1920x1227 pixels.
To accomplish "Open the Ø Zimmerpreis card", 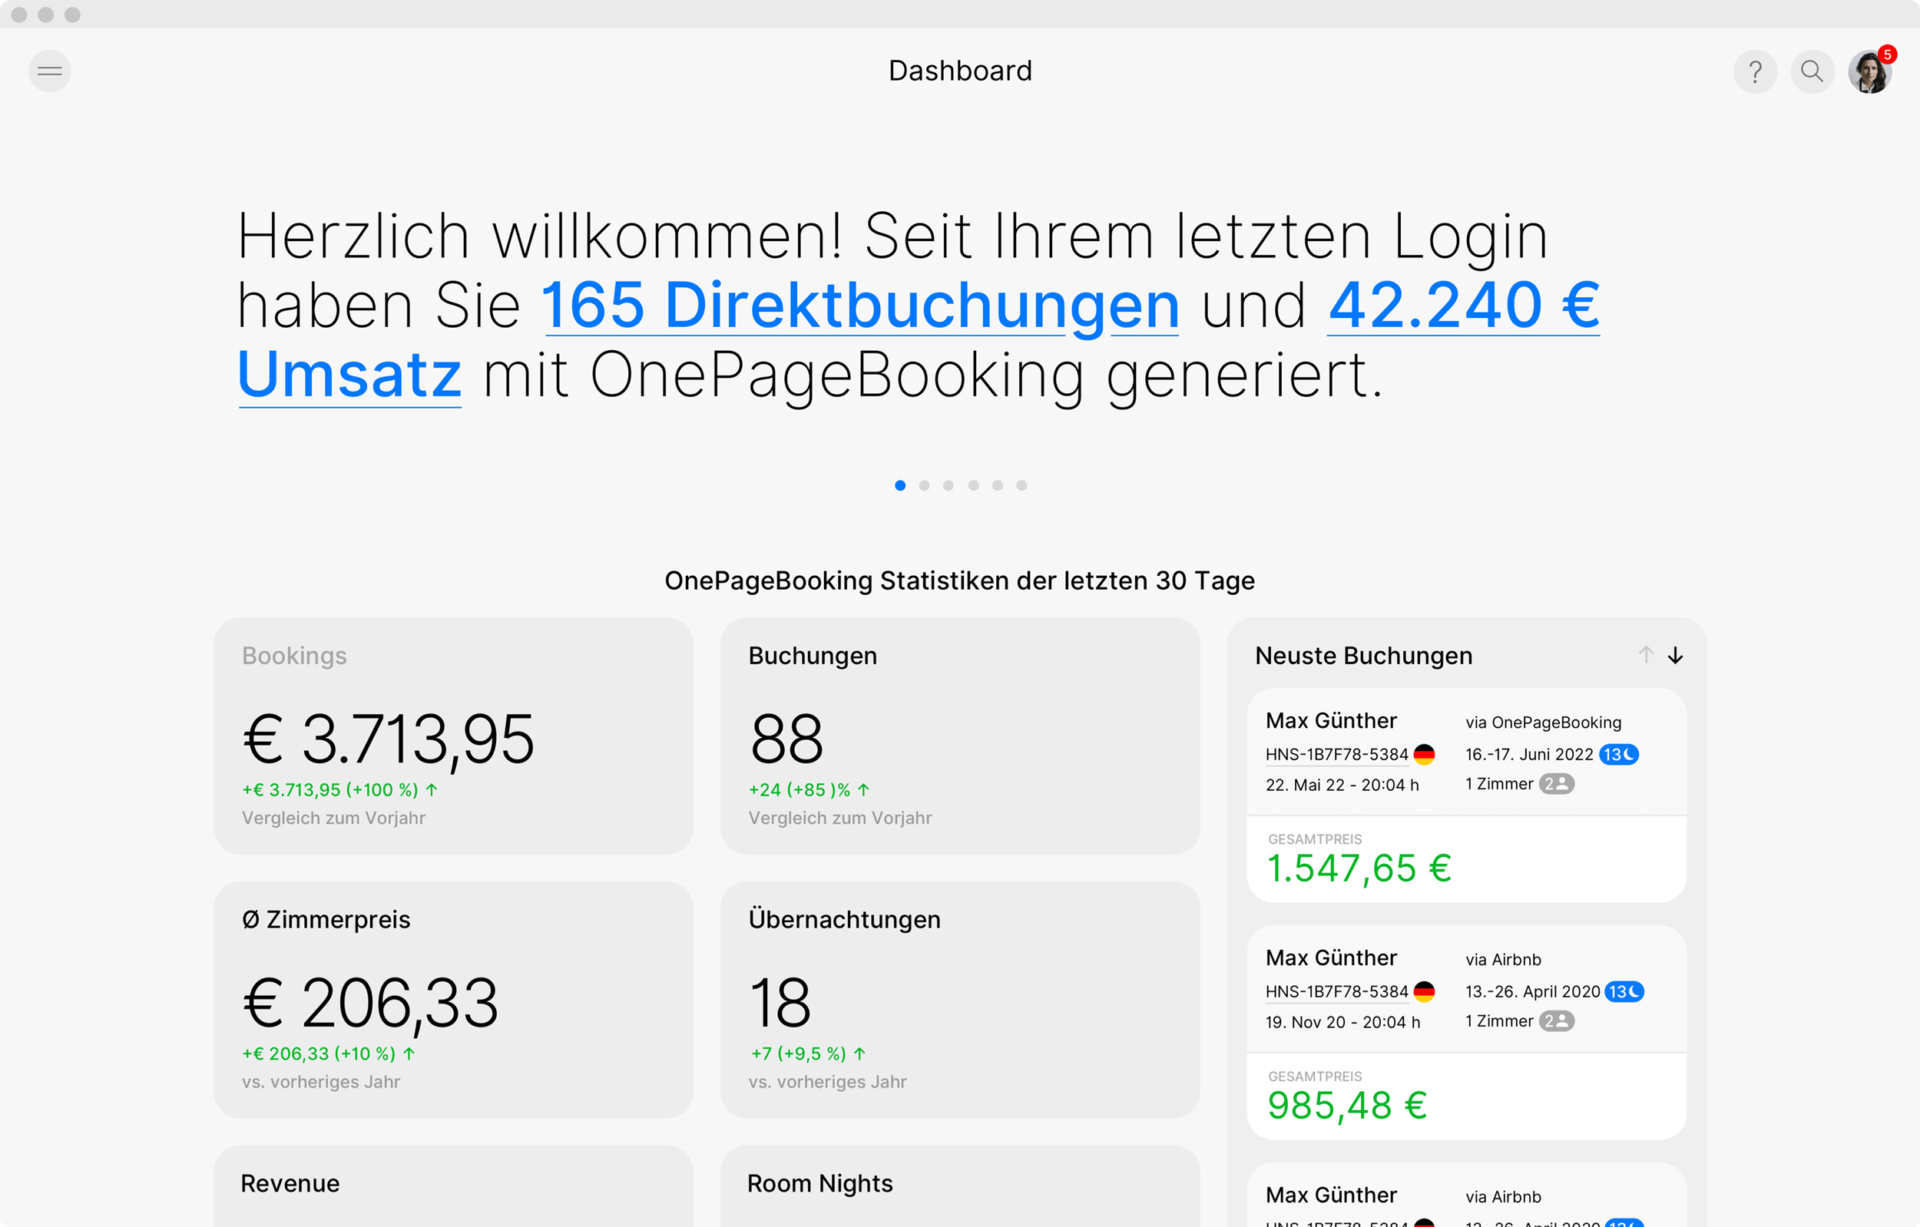I will coord(453,999).
